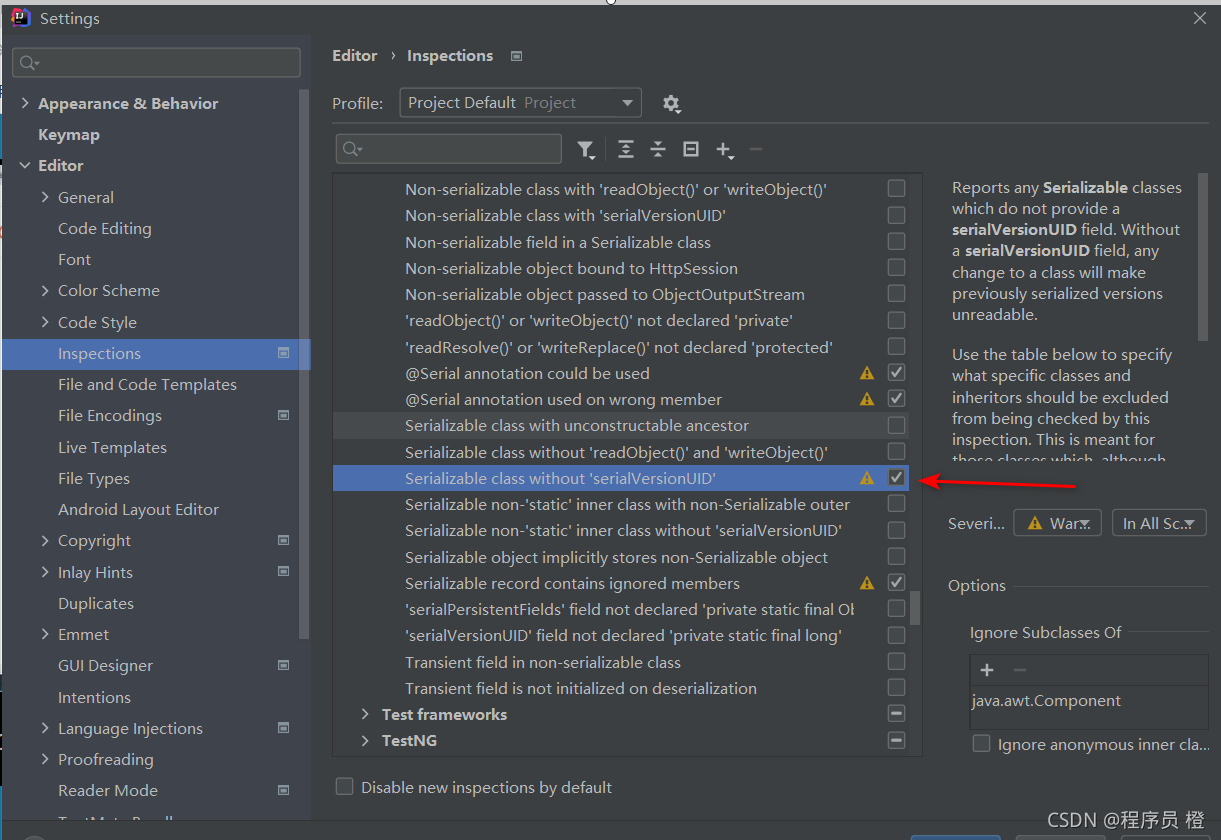Uncheck 'Serializable class without serialVersionUID' checkbox
The image size is (1221, 840).
[x=896, y=478]
